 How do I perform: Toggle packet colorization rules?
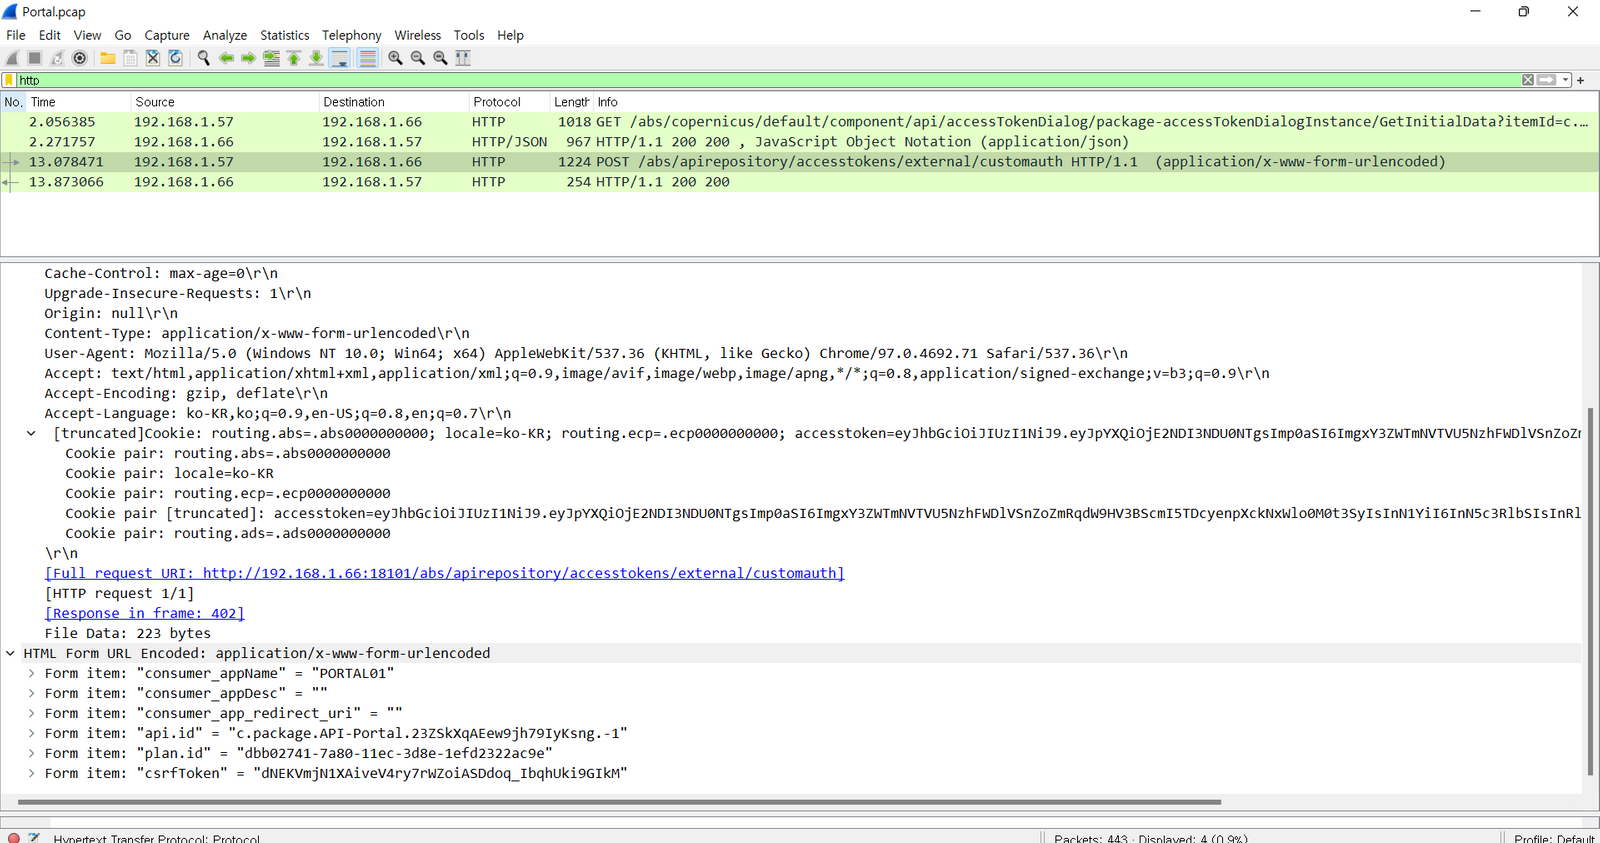pos(367,58)
